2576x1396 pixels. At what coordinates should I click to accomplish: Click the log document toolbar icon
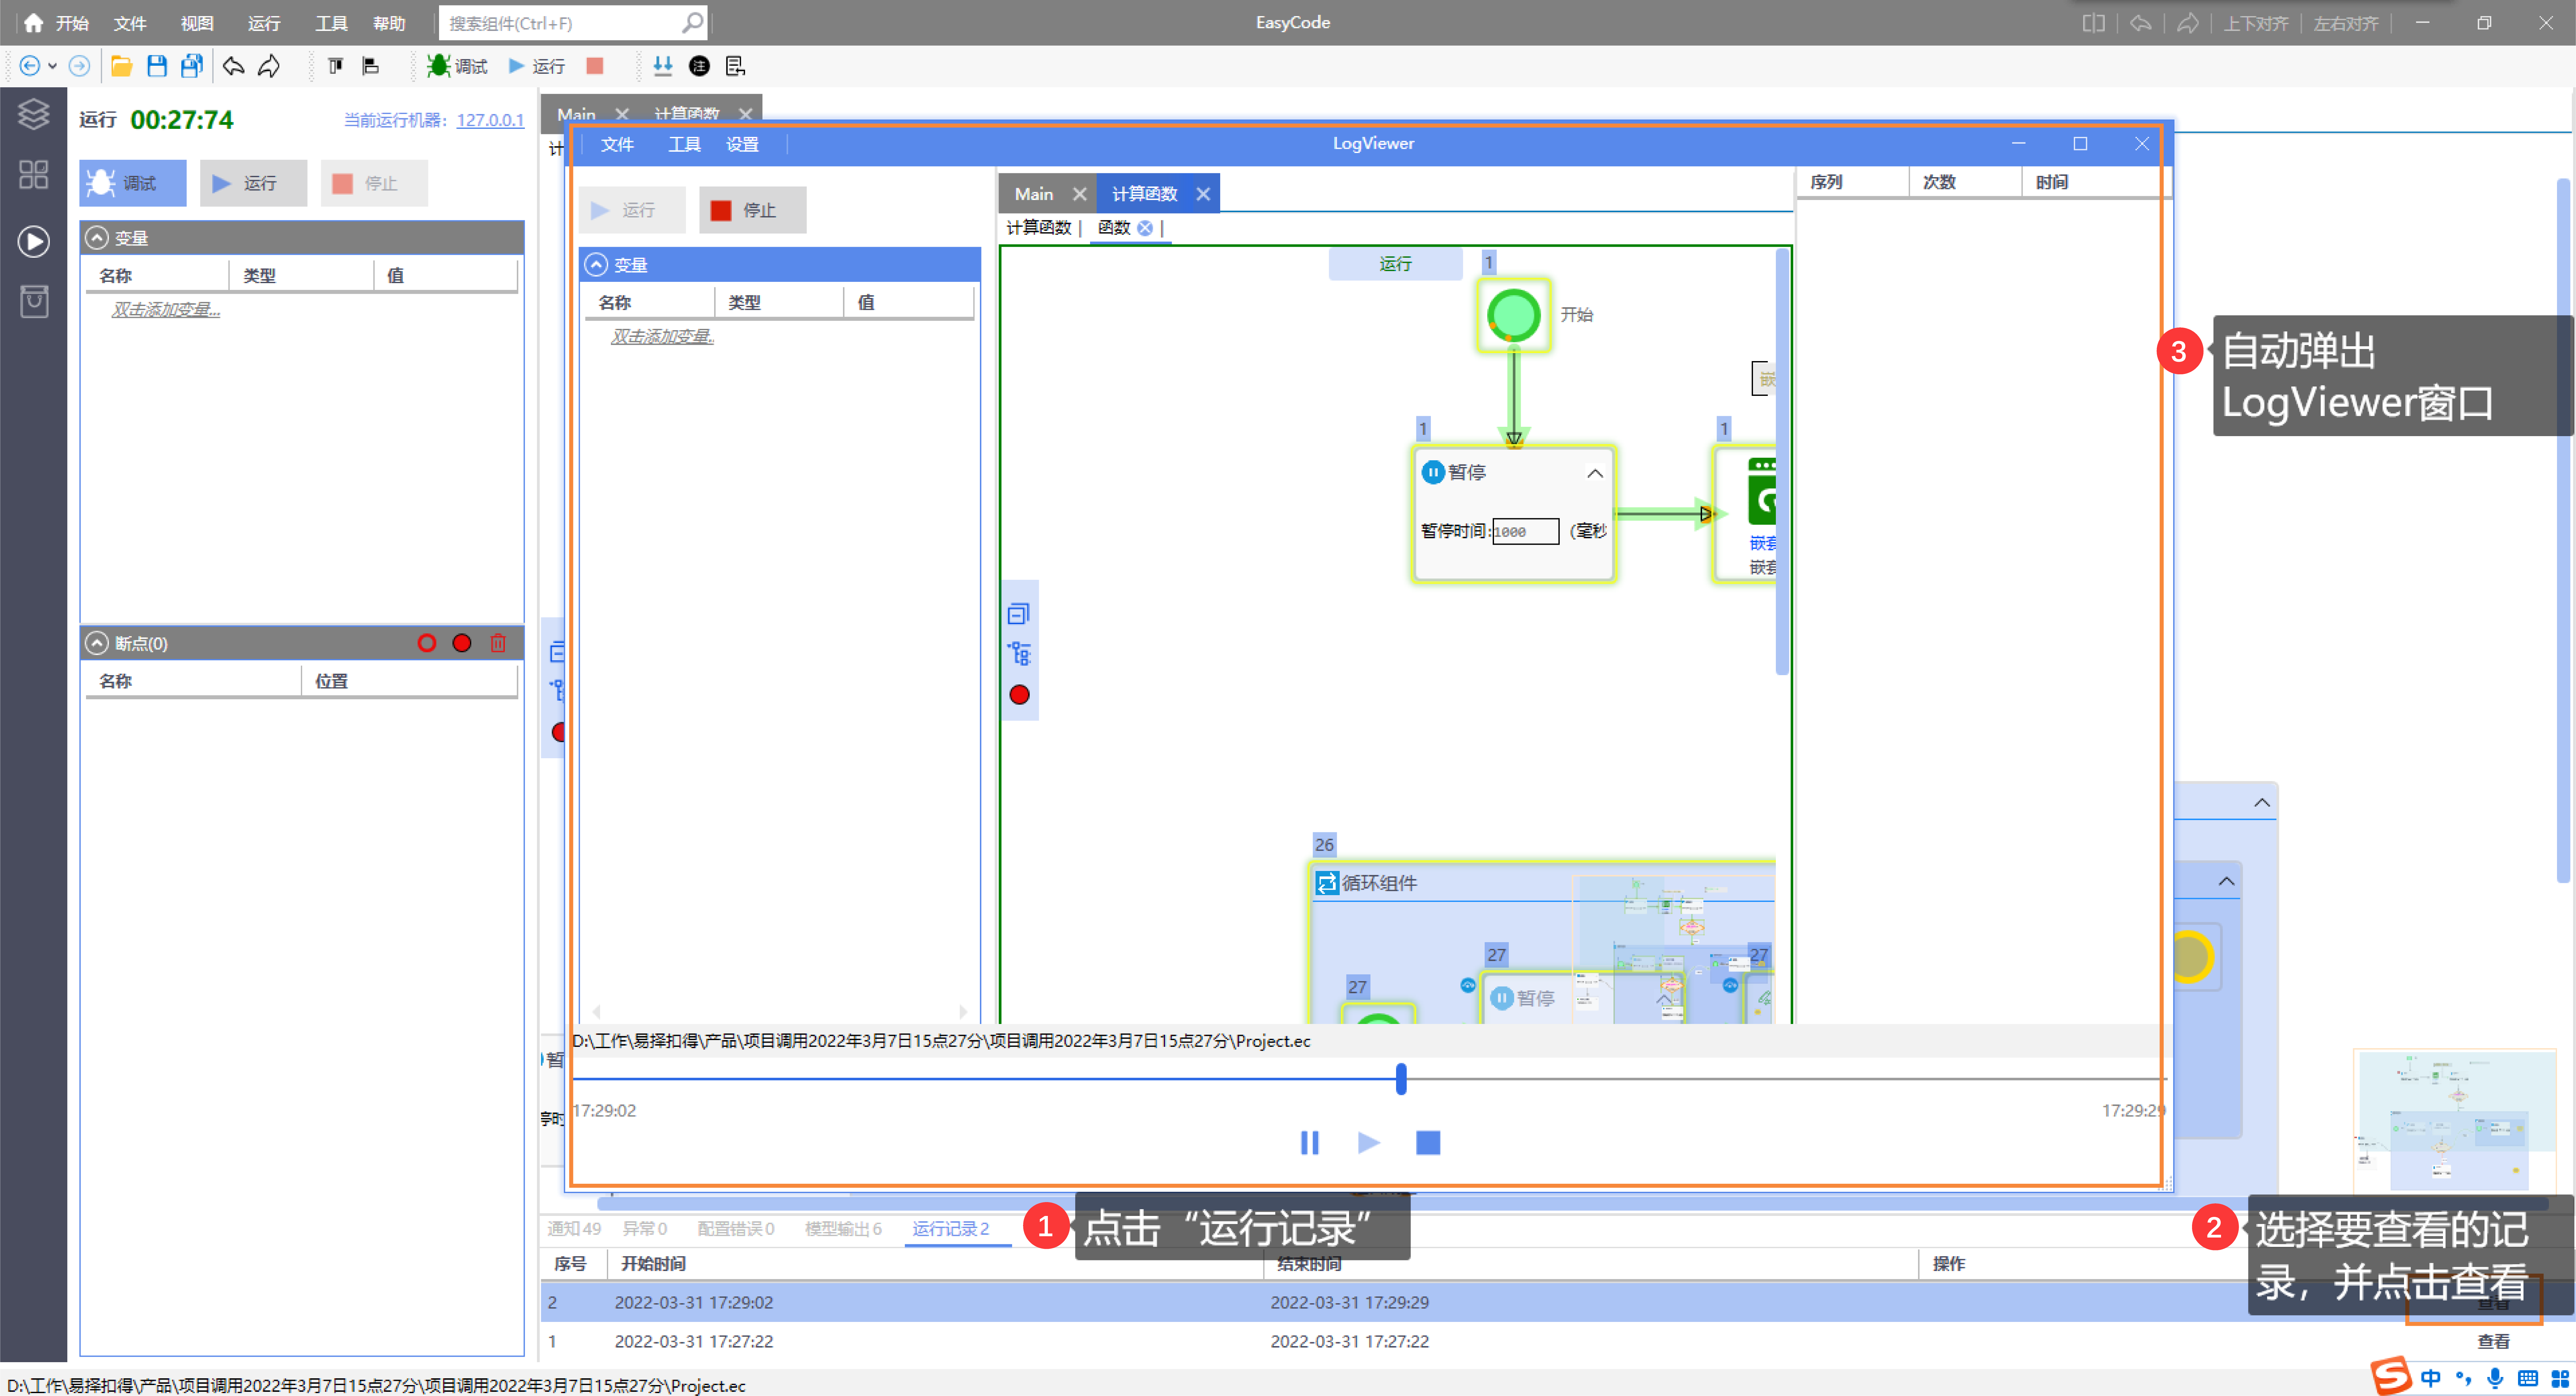tap(735, 66)
